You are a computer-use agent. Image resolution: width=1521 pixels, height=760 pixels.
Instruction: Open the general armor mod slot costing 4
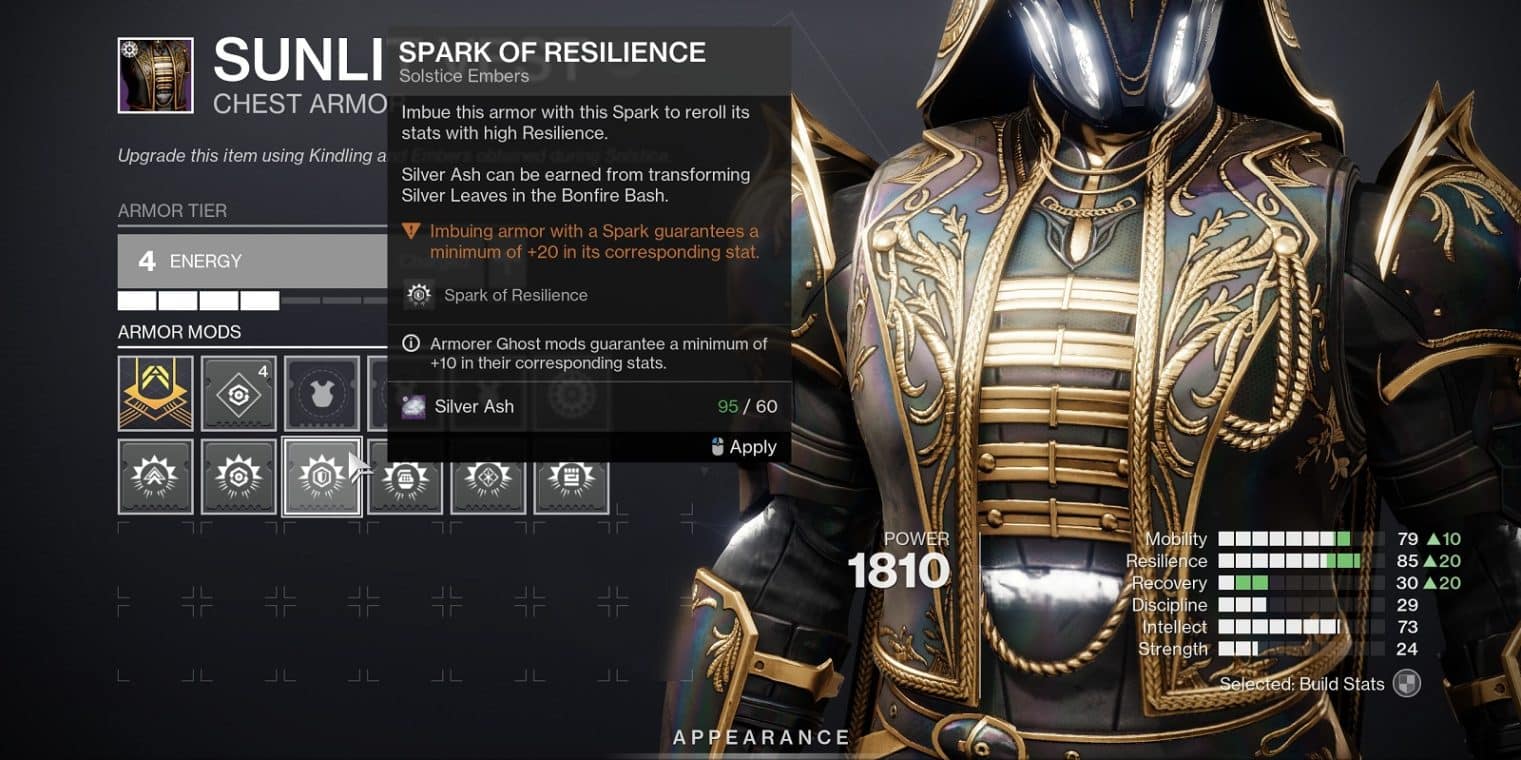(x=239, y=393)
